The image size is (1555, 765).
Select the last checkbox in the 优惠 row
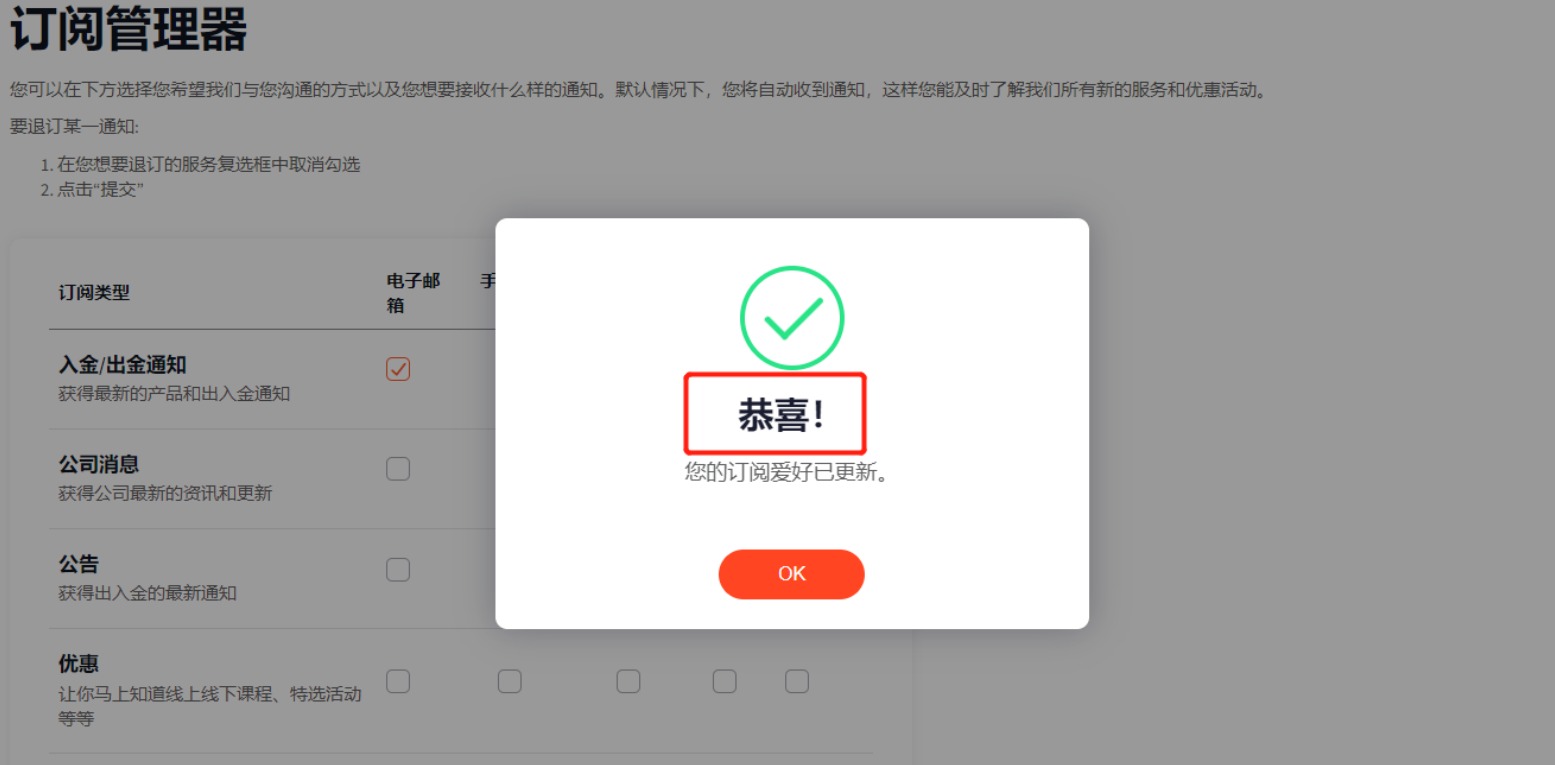pos(796,681)
